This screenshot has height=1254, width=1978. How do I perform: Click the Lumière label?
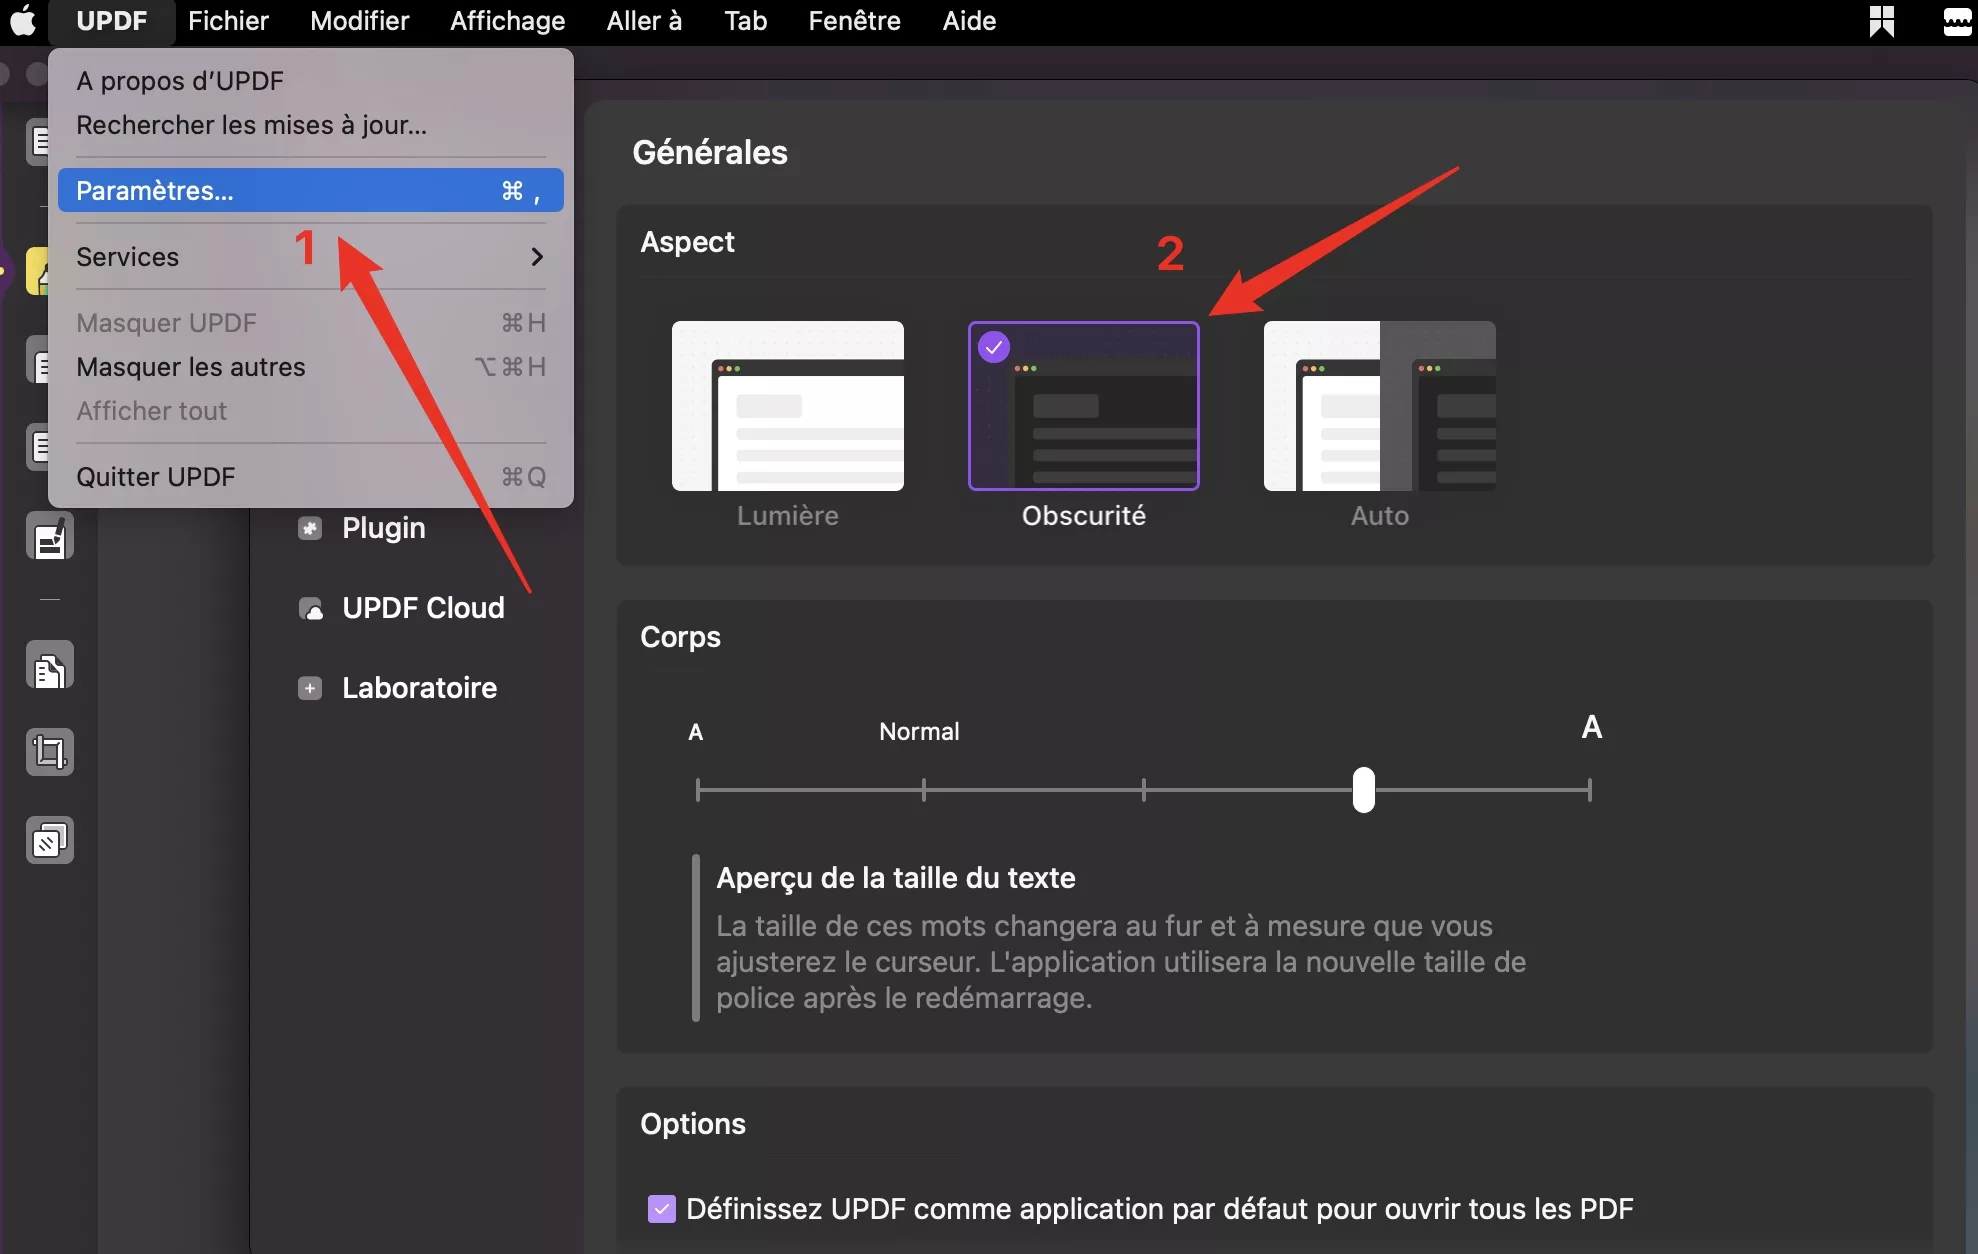(788, 516)
